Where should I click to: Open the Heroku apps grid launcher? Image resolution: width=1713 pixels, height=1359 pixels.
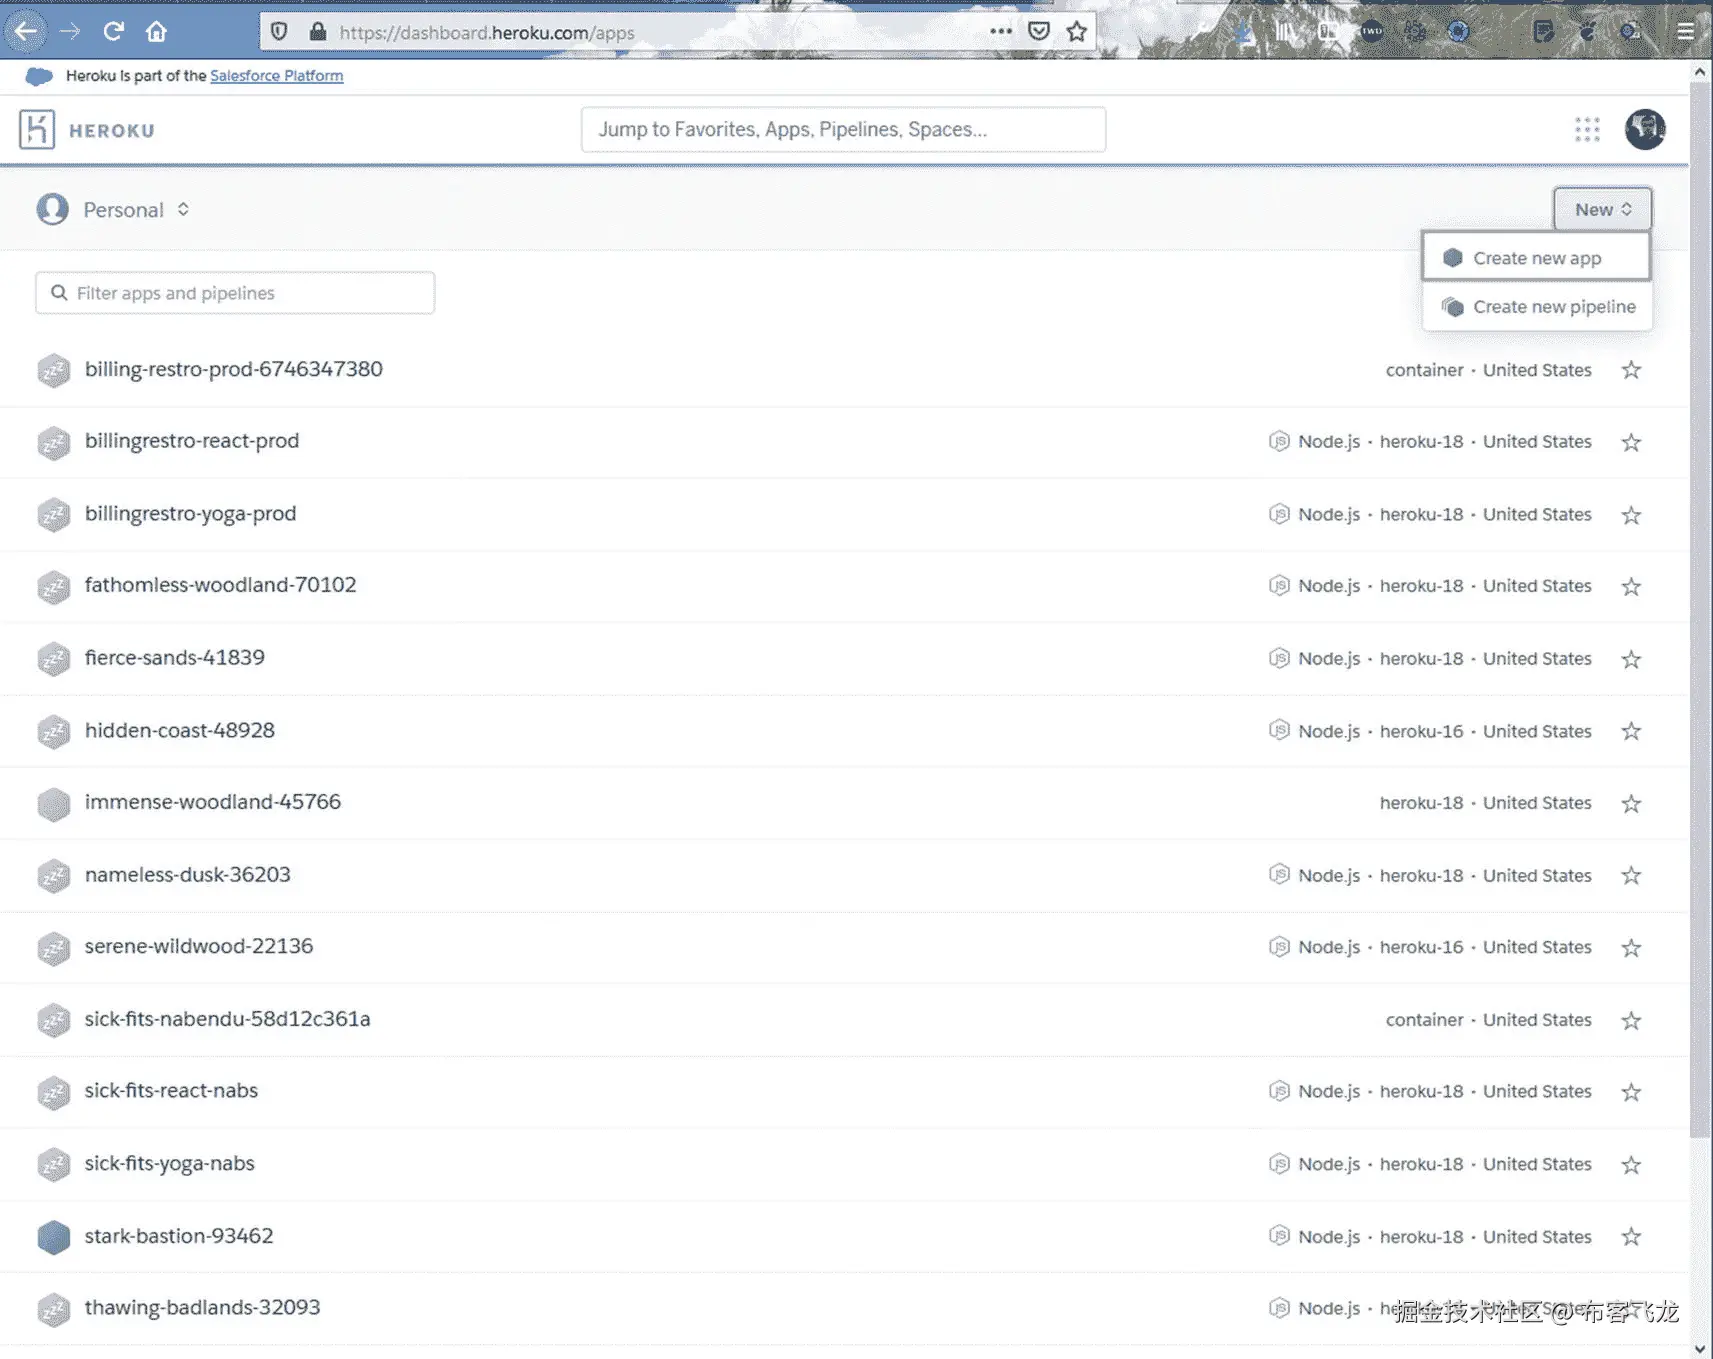click(x=1587, y=129)
